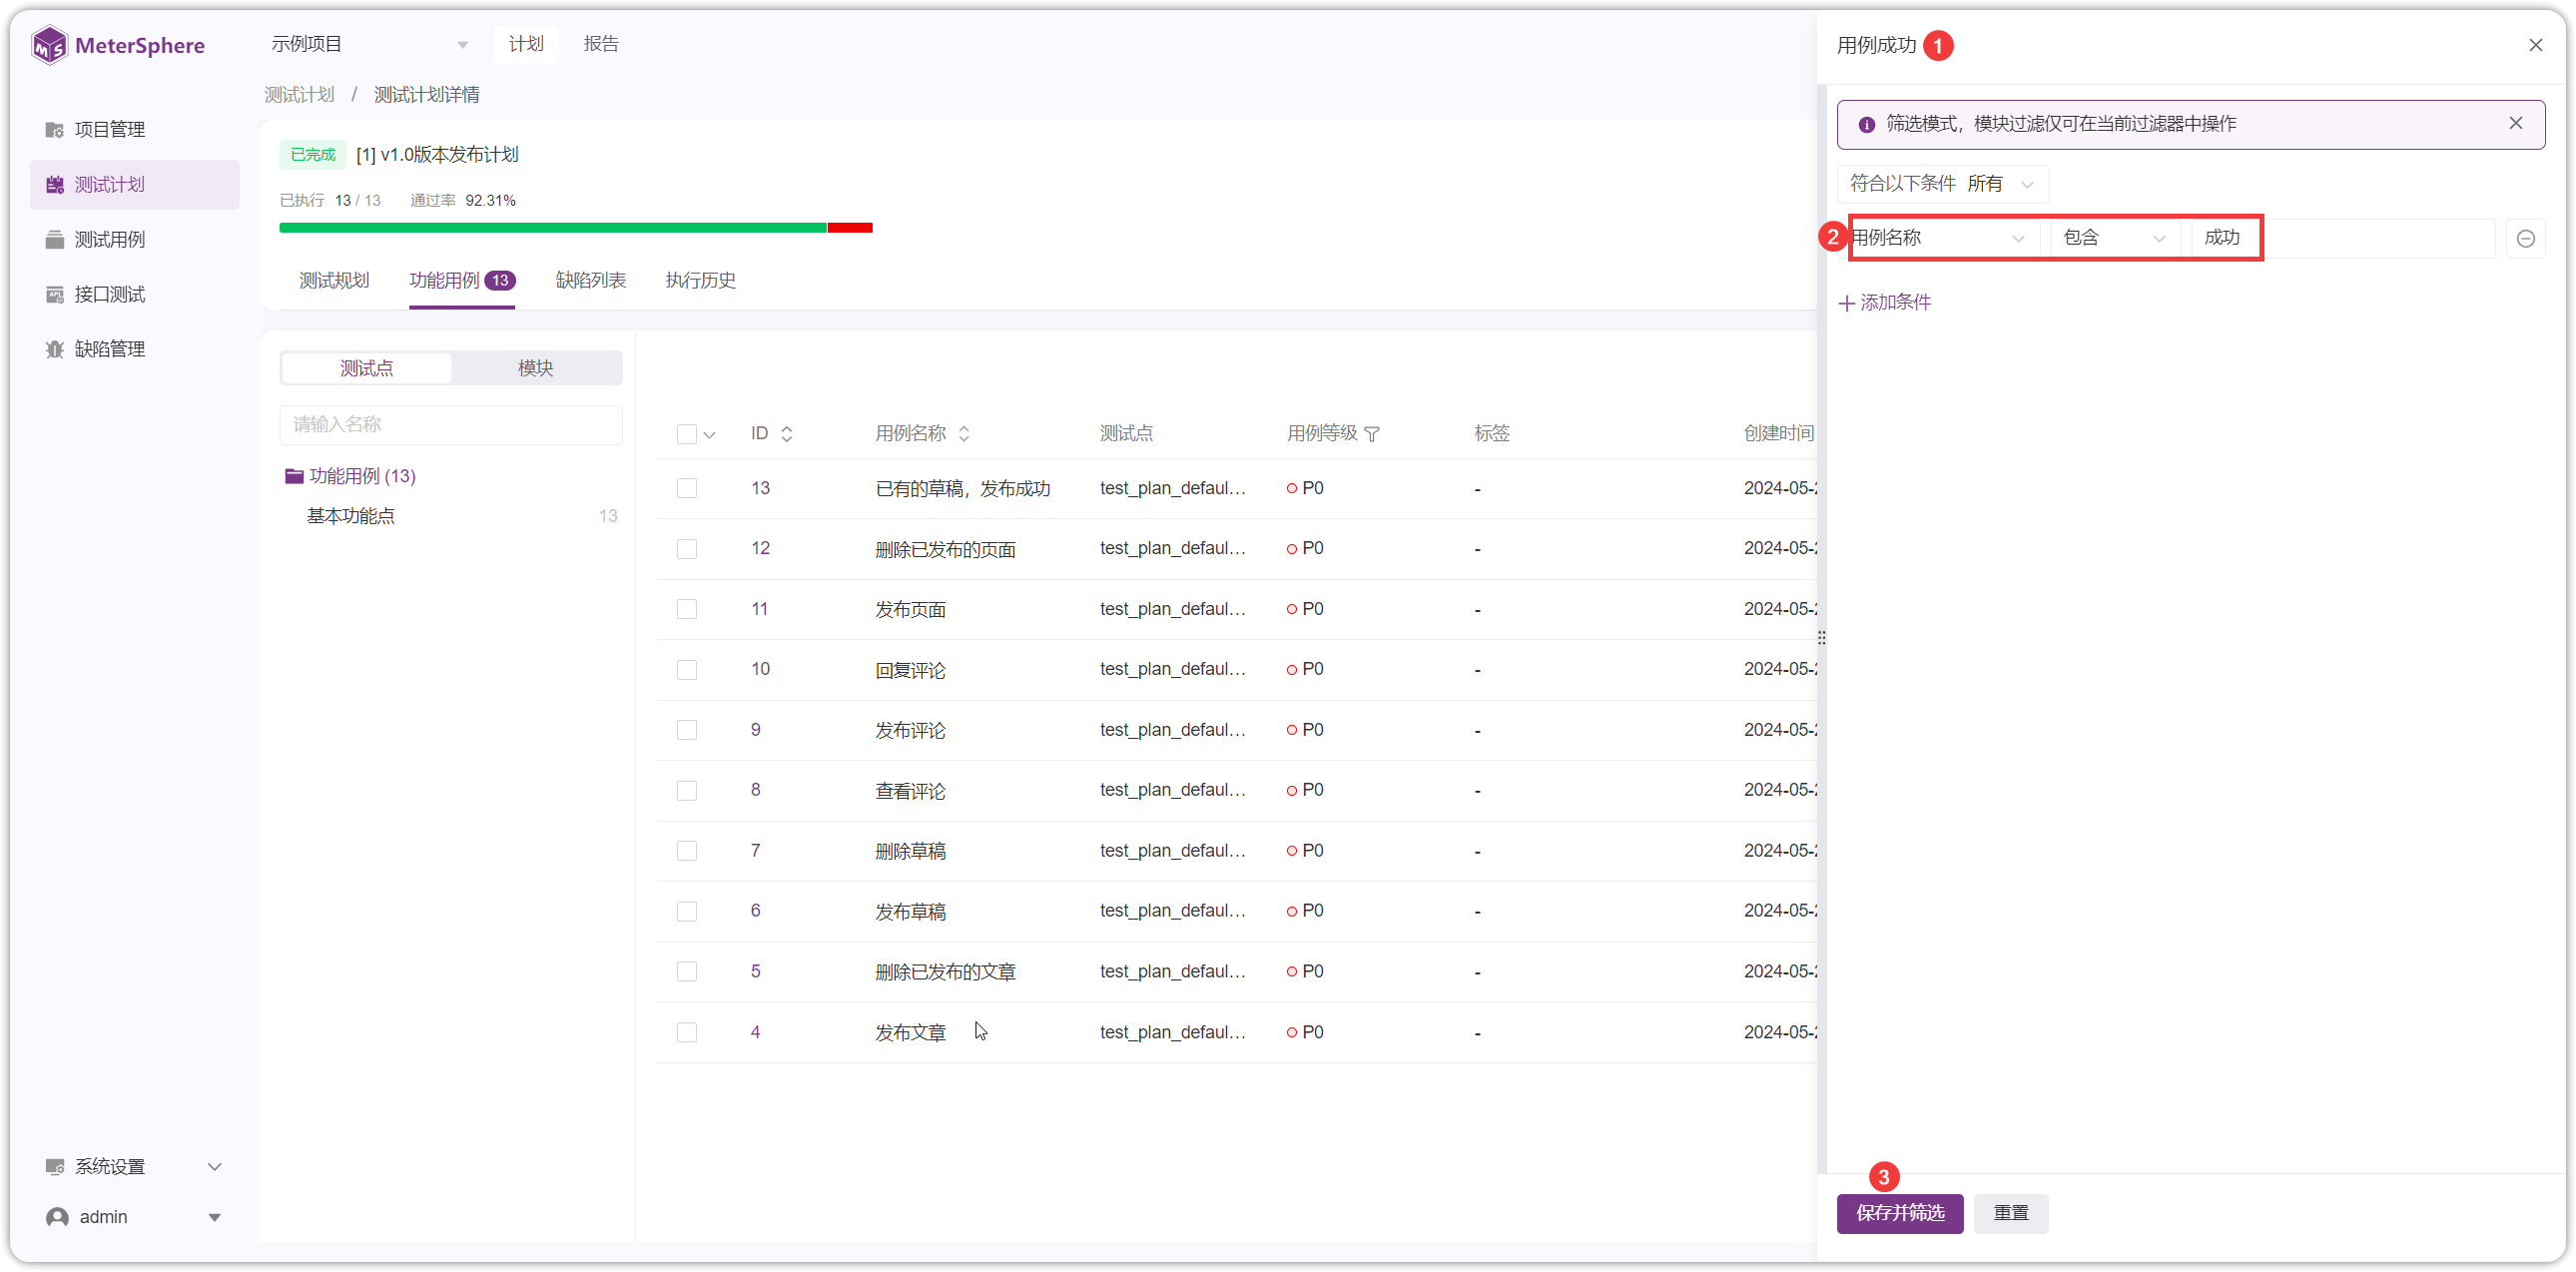
Task: Click the 请输入名称 search field
Action: (451, 425)
